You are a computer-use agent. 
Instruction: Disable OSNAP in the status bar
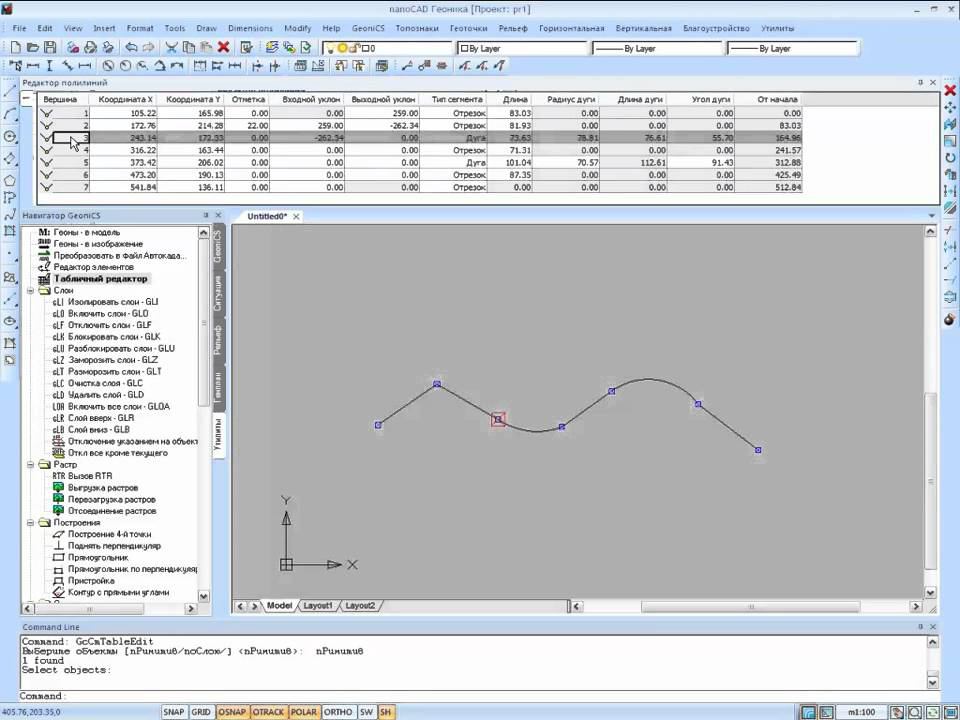tap(232, 712)
